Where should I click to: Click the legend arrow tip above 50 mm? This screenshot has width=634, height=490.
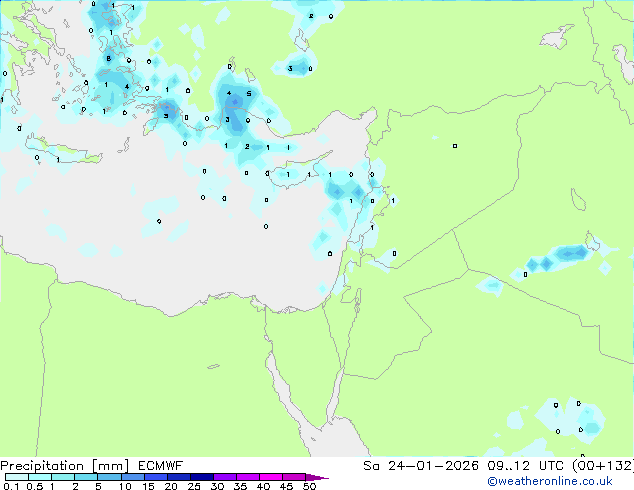[x=317, y=477]
